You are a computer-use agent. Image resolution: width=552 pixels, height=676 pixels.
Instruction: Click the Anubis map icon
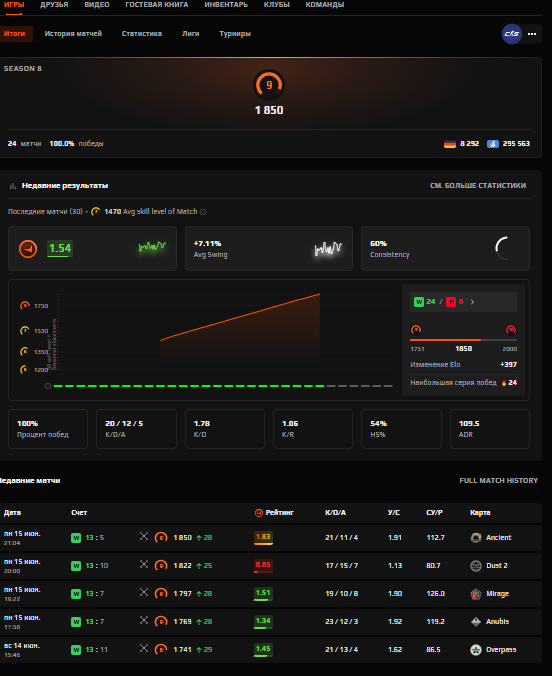point(476,622)
